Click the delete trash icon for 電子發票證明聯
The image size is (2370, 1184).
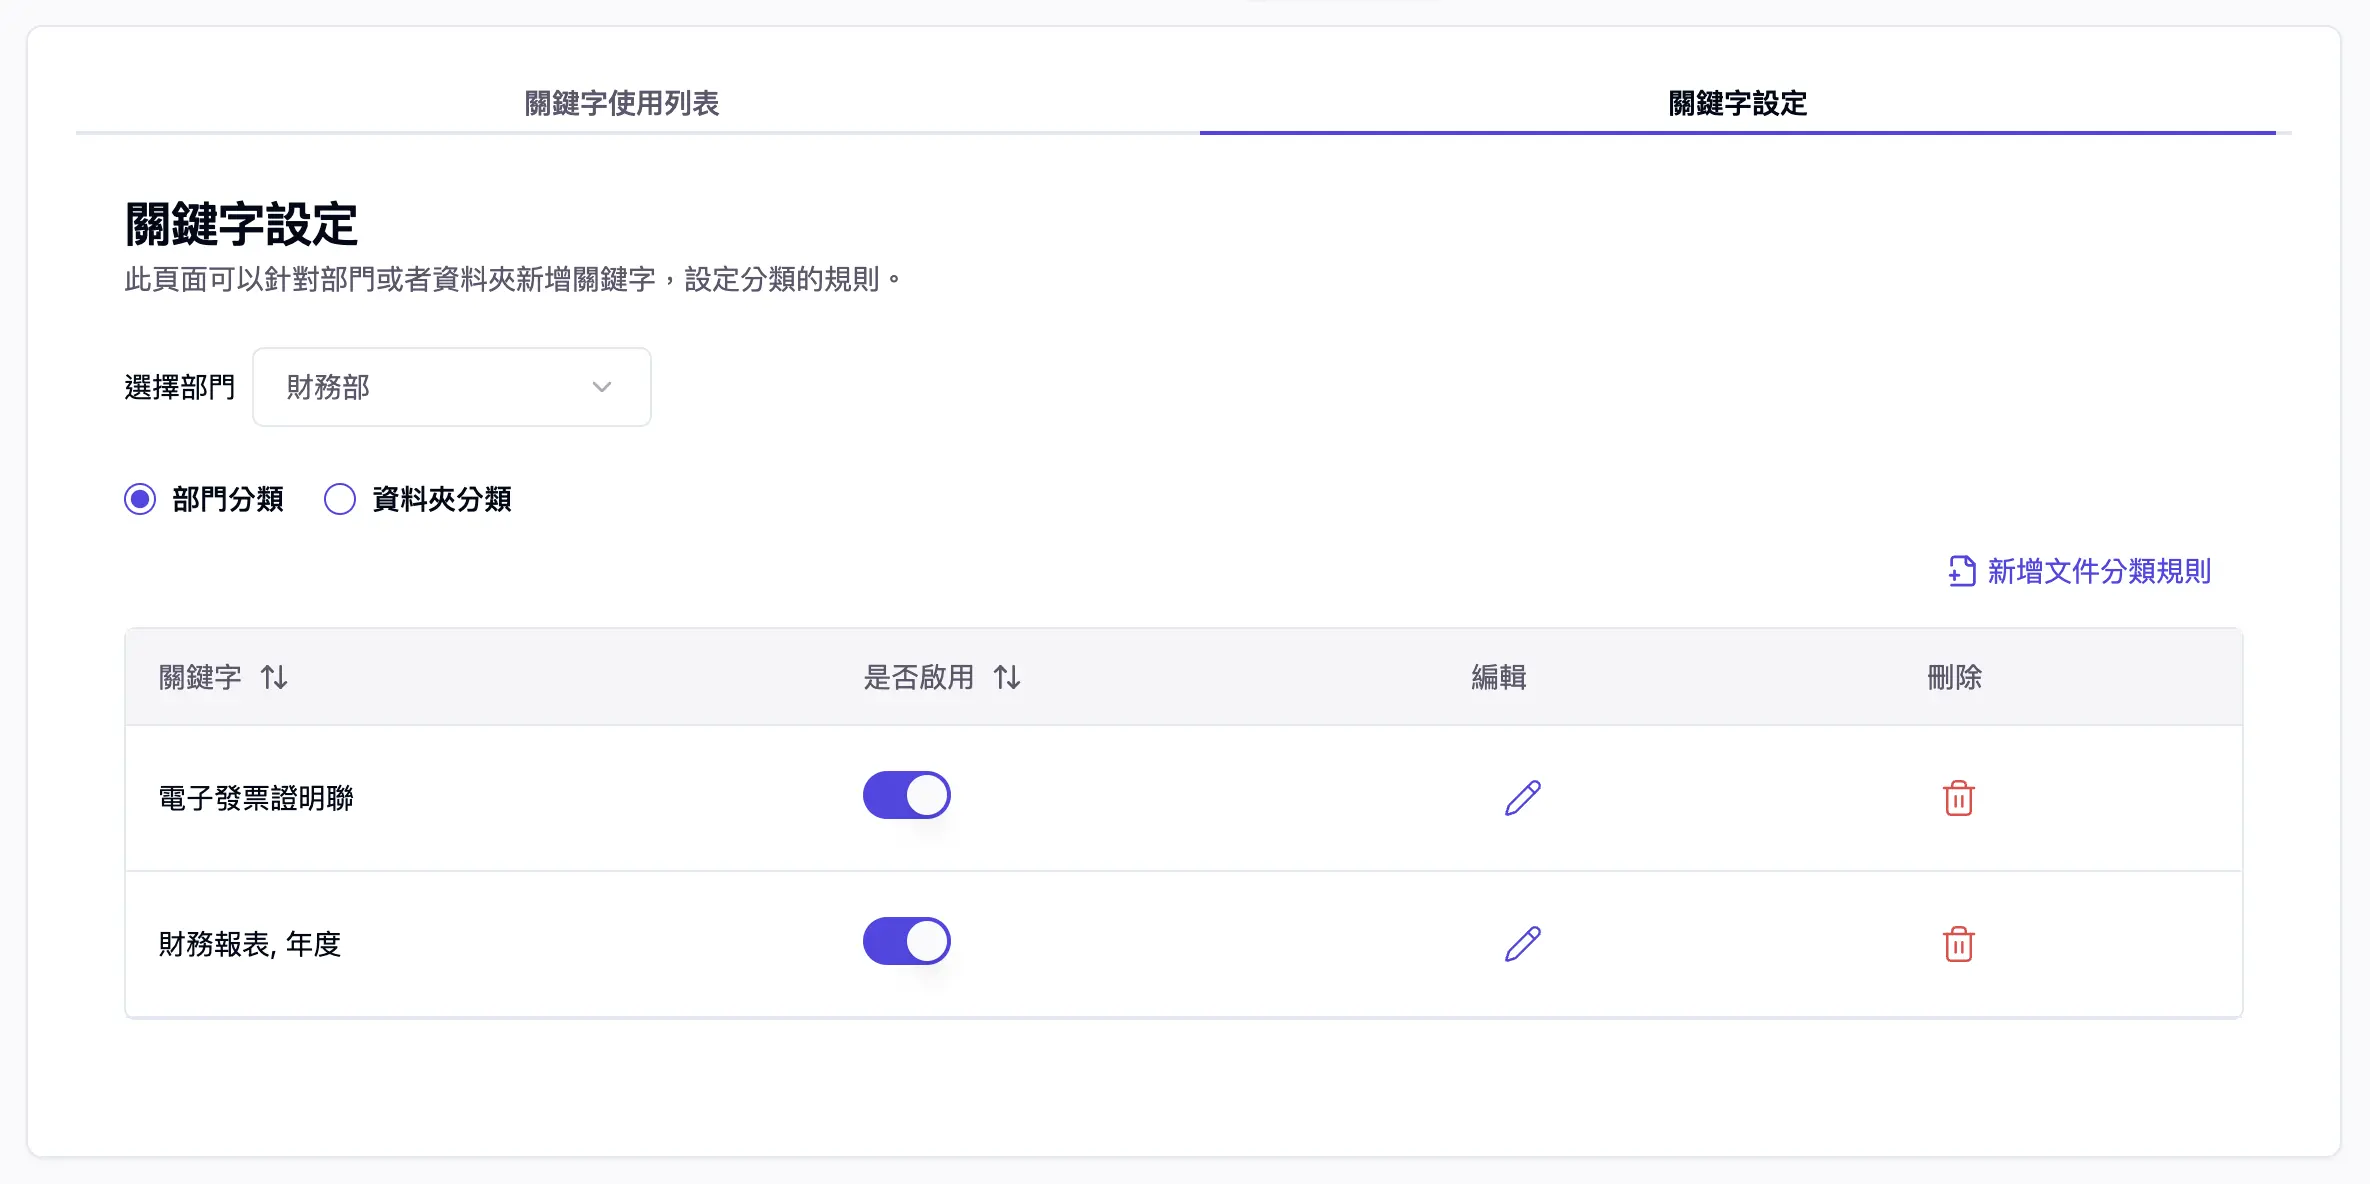coord(1957,797)
